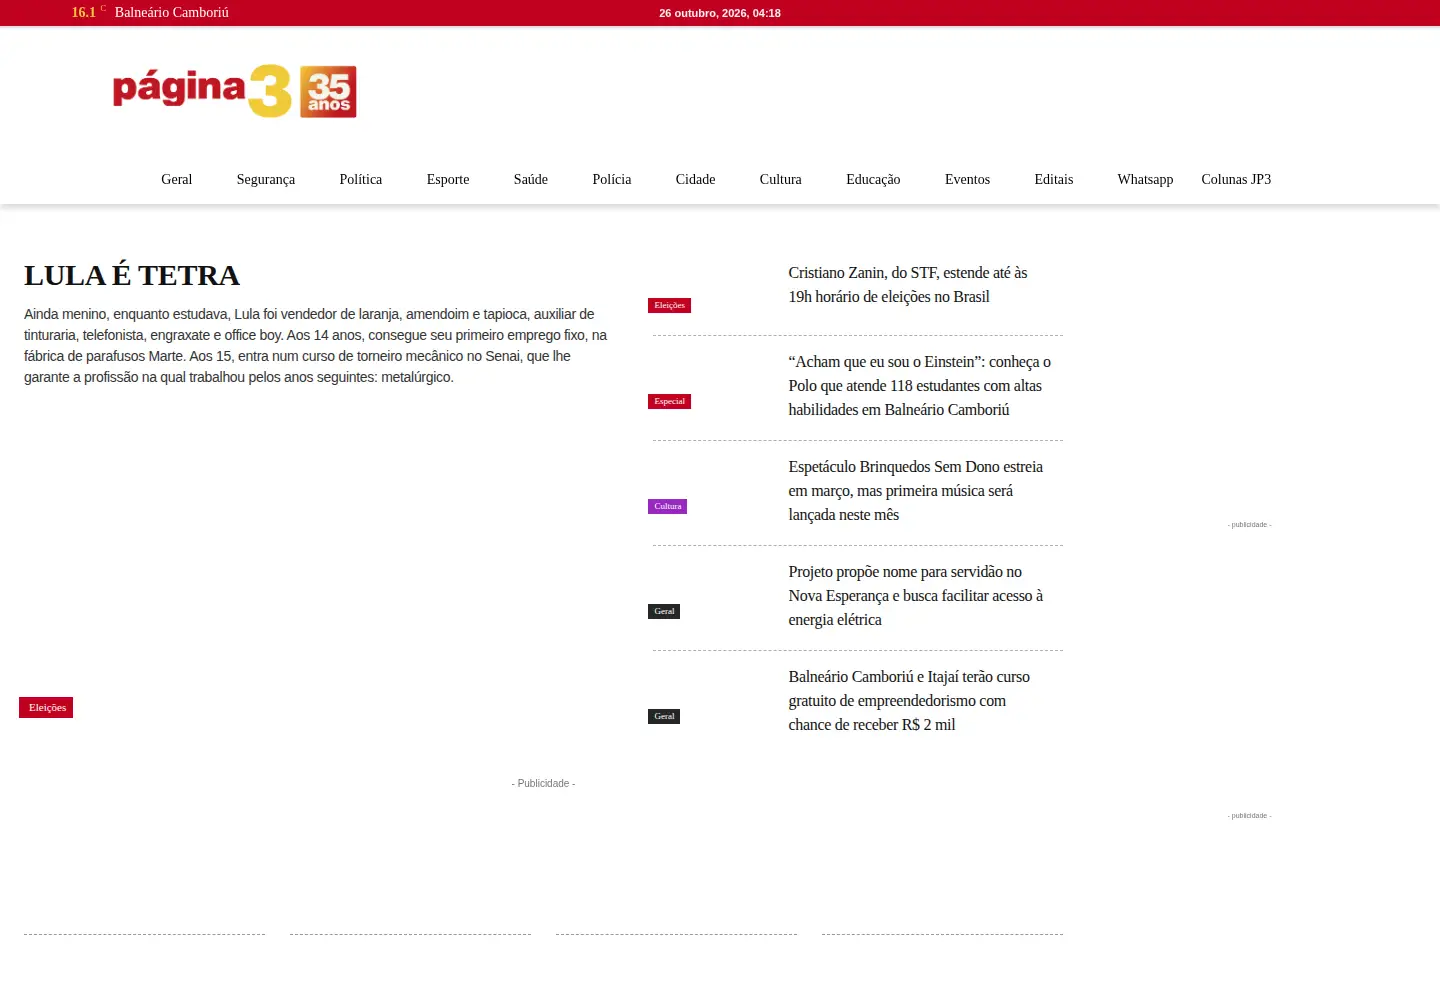Click the Eleições tag beside Zanin article
Viewport: 1440px width, 1000px height.
pos(670,306)
